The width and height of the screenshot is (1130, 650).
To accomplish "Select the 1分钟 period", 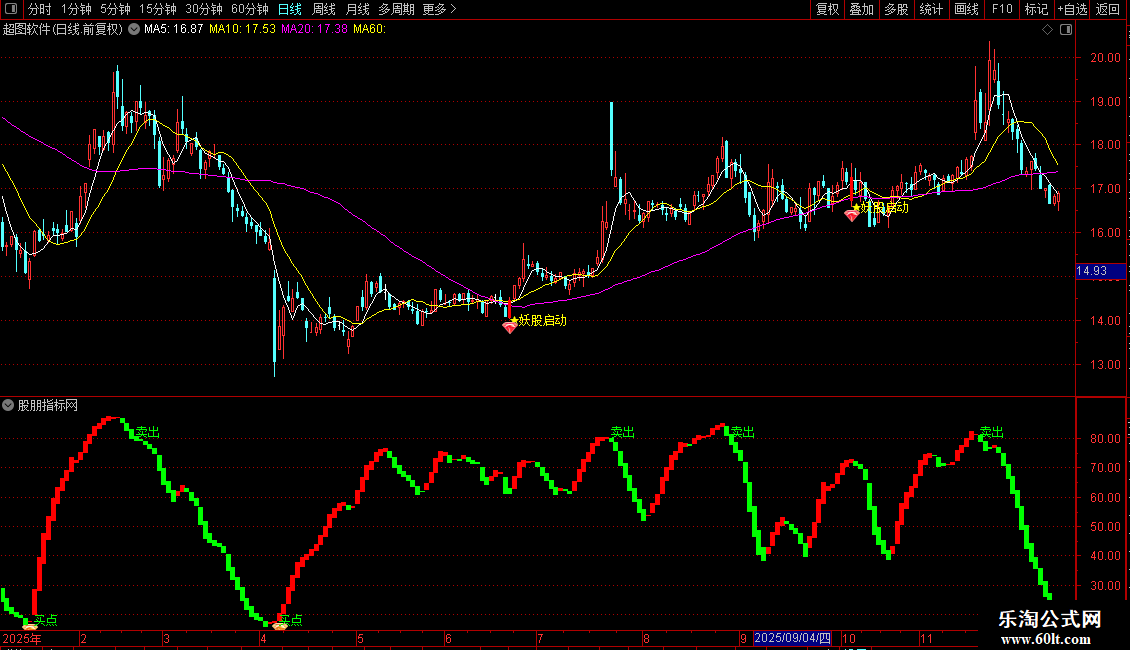I will (x=76, y=9).
